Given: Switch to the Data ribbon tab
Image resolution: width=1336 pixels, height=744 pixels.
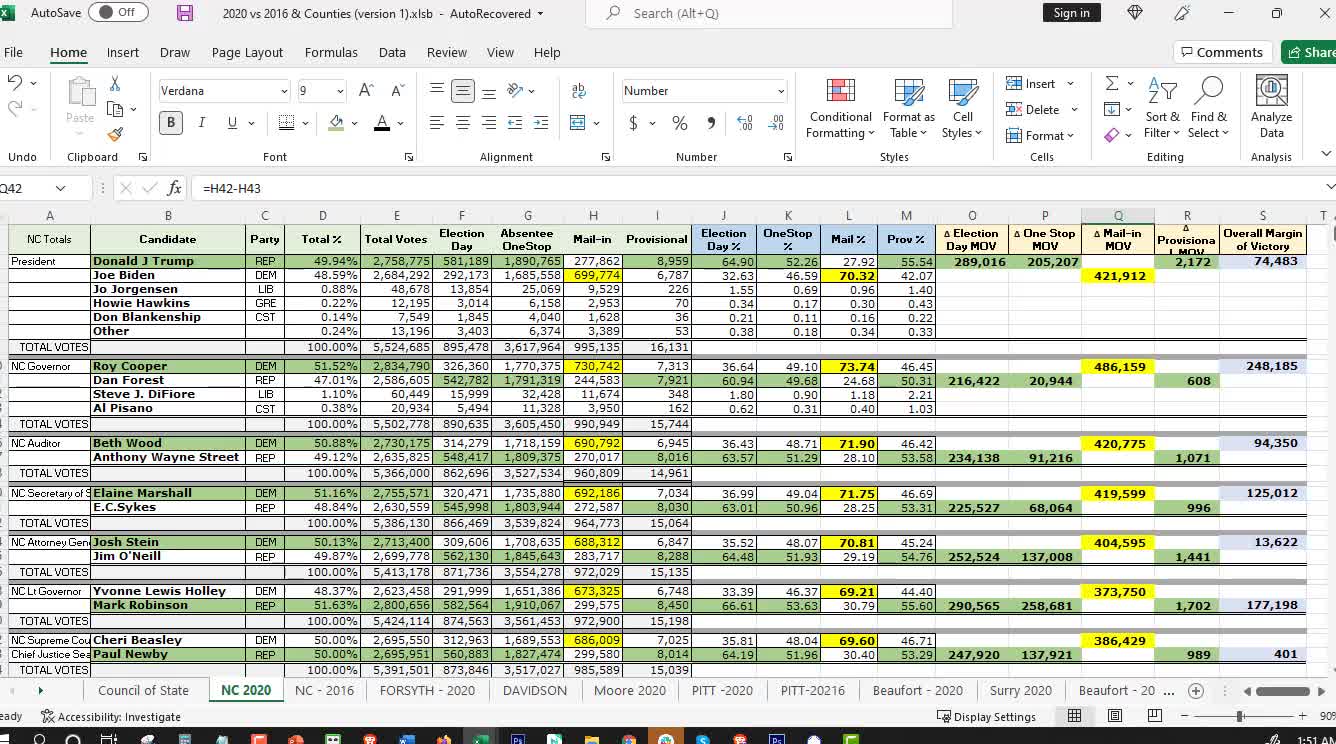Looking at the screenshot, I should point(392,52).
